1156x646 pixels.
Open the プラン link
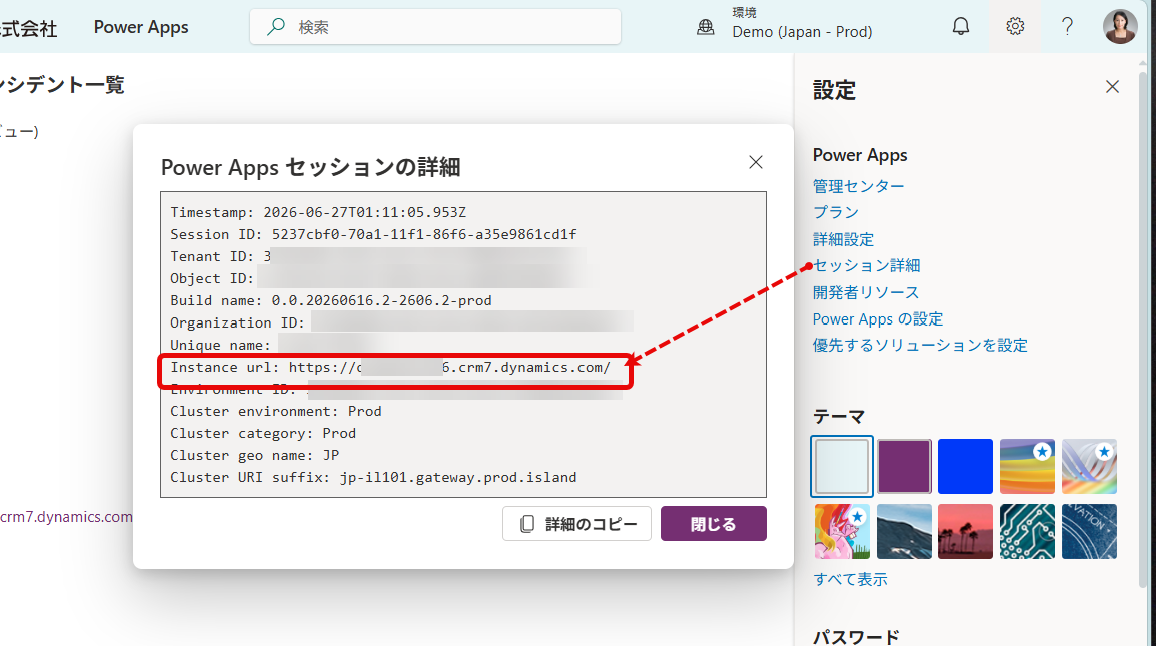pos(835,212)
